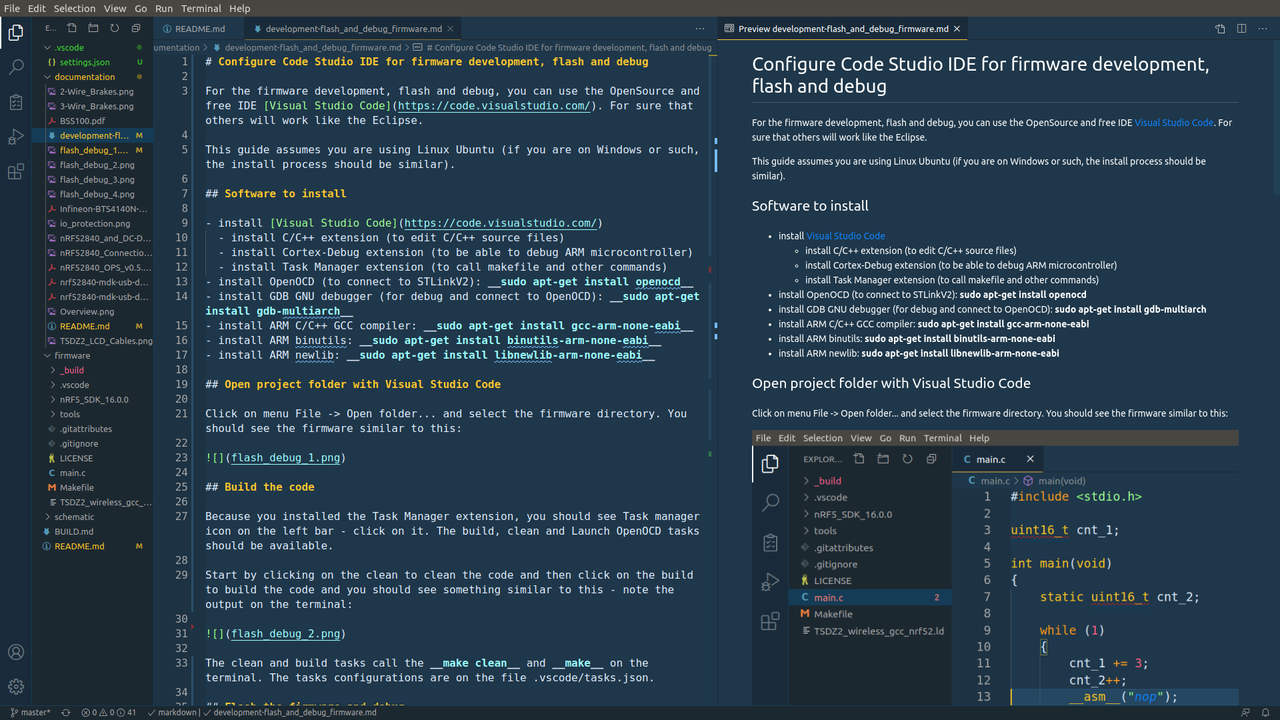Follow the Visual Studio Code link in the preview install list
Image resolution: width=1280 pixels, height=720 pixels.
(845, 236)
